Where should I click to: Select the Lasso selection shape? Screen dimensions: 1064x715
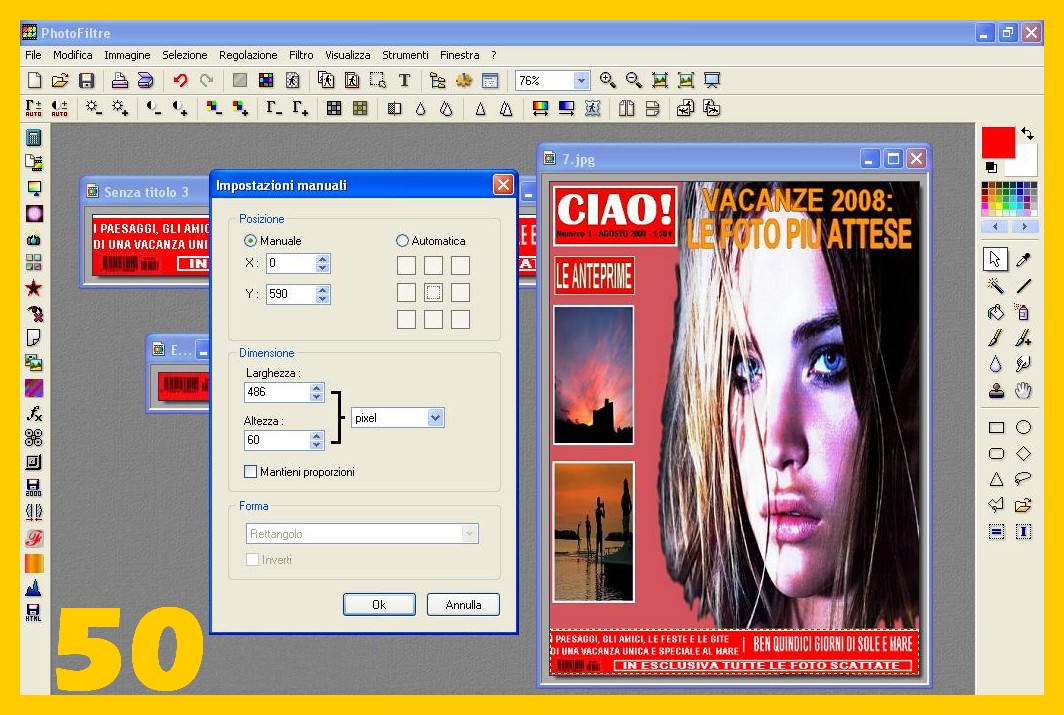[1023, 479]
